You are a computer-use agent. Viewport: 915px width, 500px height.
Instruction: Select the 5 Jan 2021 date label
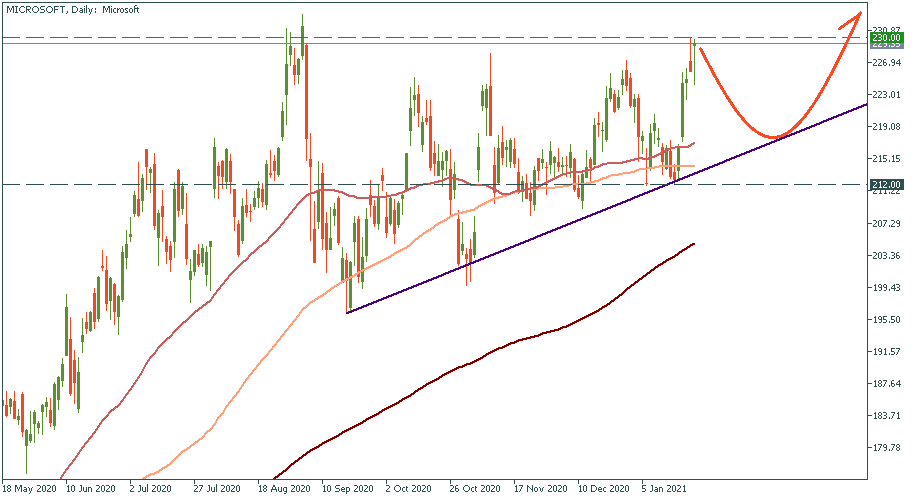[x=666, y=490]
